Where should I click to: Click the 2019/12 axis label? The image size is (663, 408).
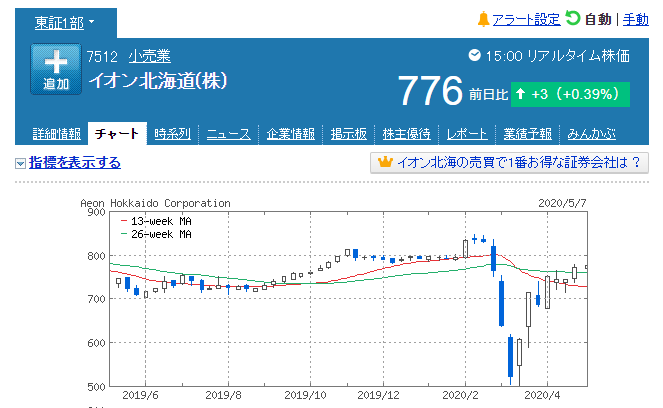378,395
